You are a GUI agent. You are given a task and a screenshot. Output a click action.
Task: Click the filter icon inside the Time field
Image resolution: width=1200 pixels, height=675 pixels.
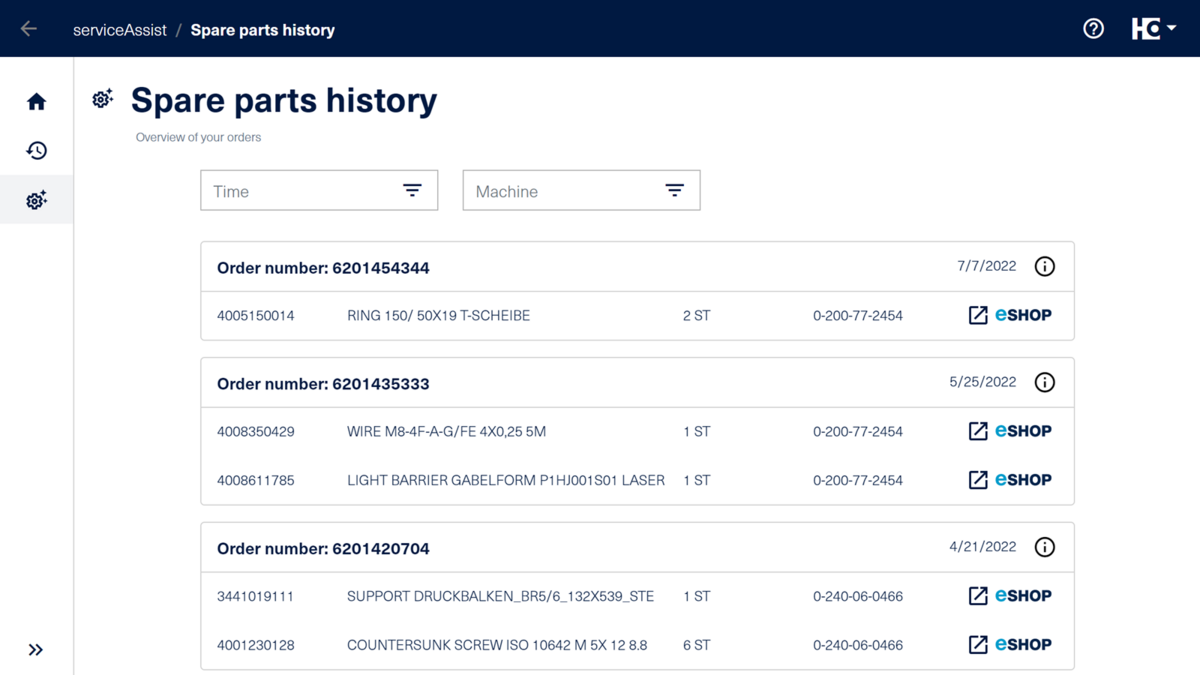pos(413,189)
